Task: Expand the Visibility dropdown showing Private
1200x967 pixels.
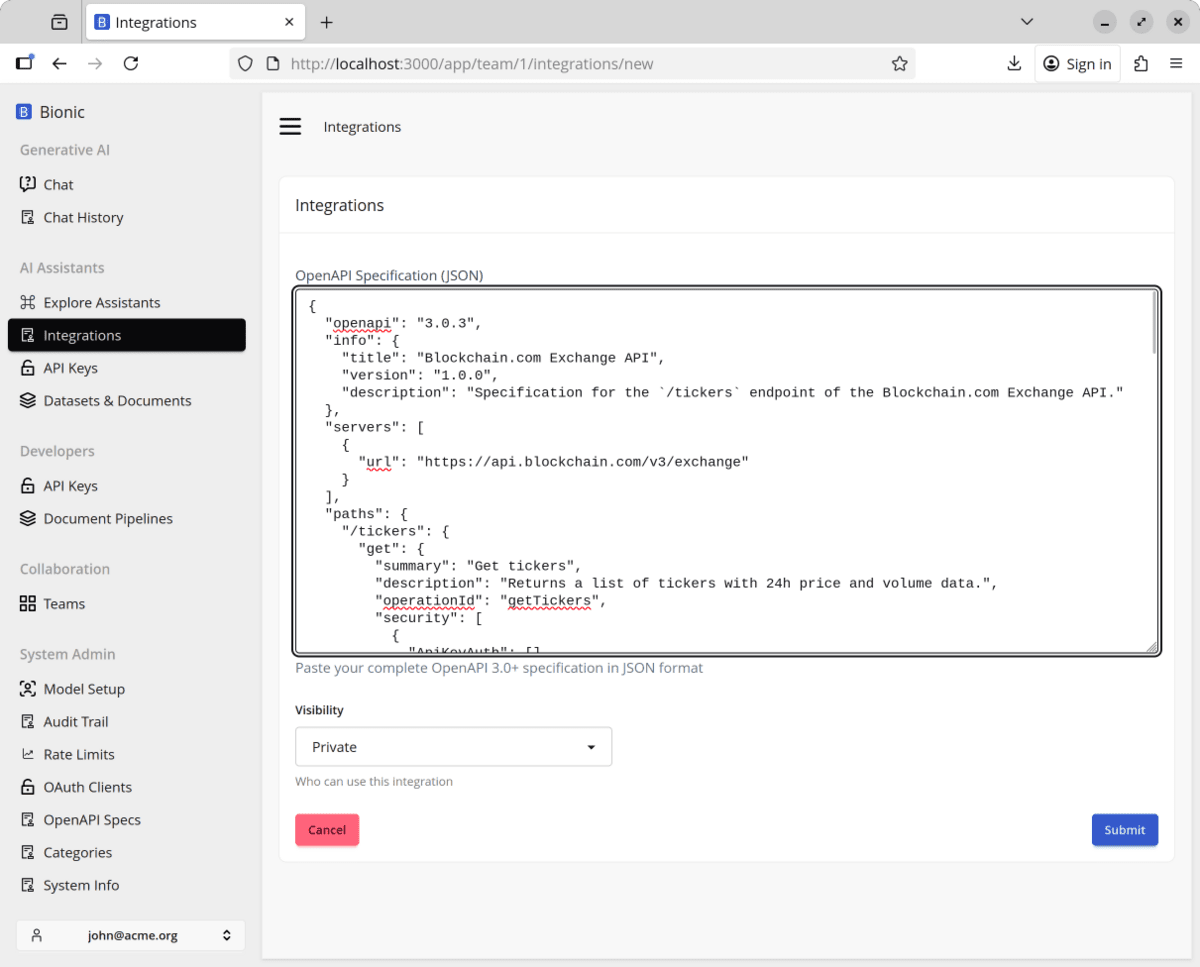Action: click(453, 747)
